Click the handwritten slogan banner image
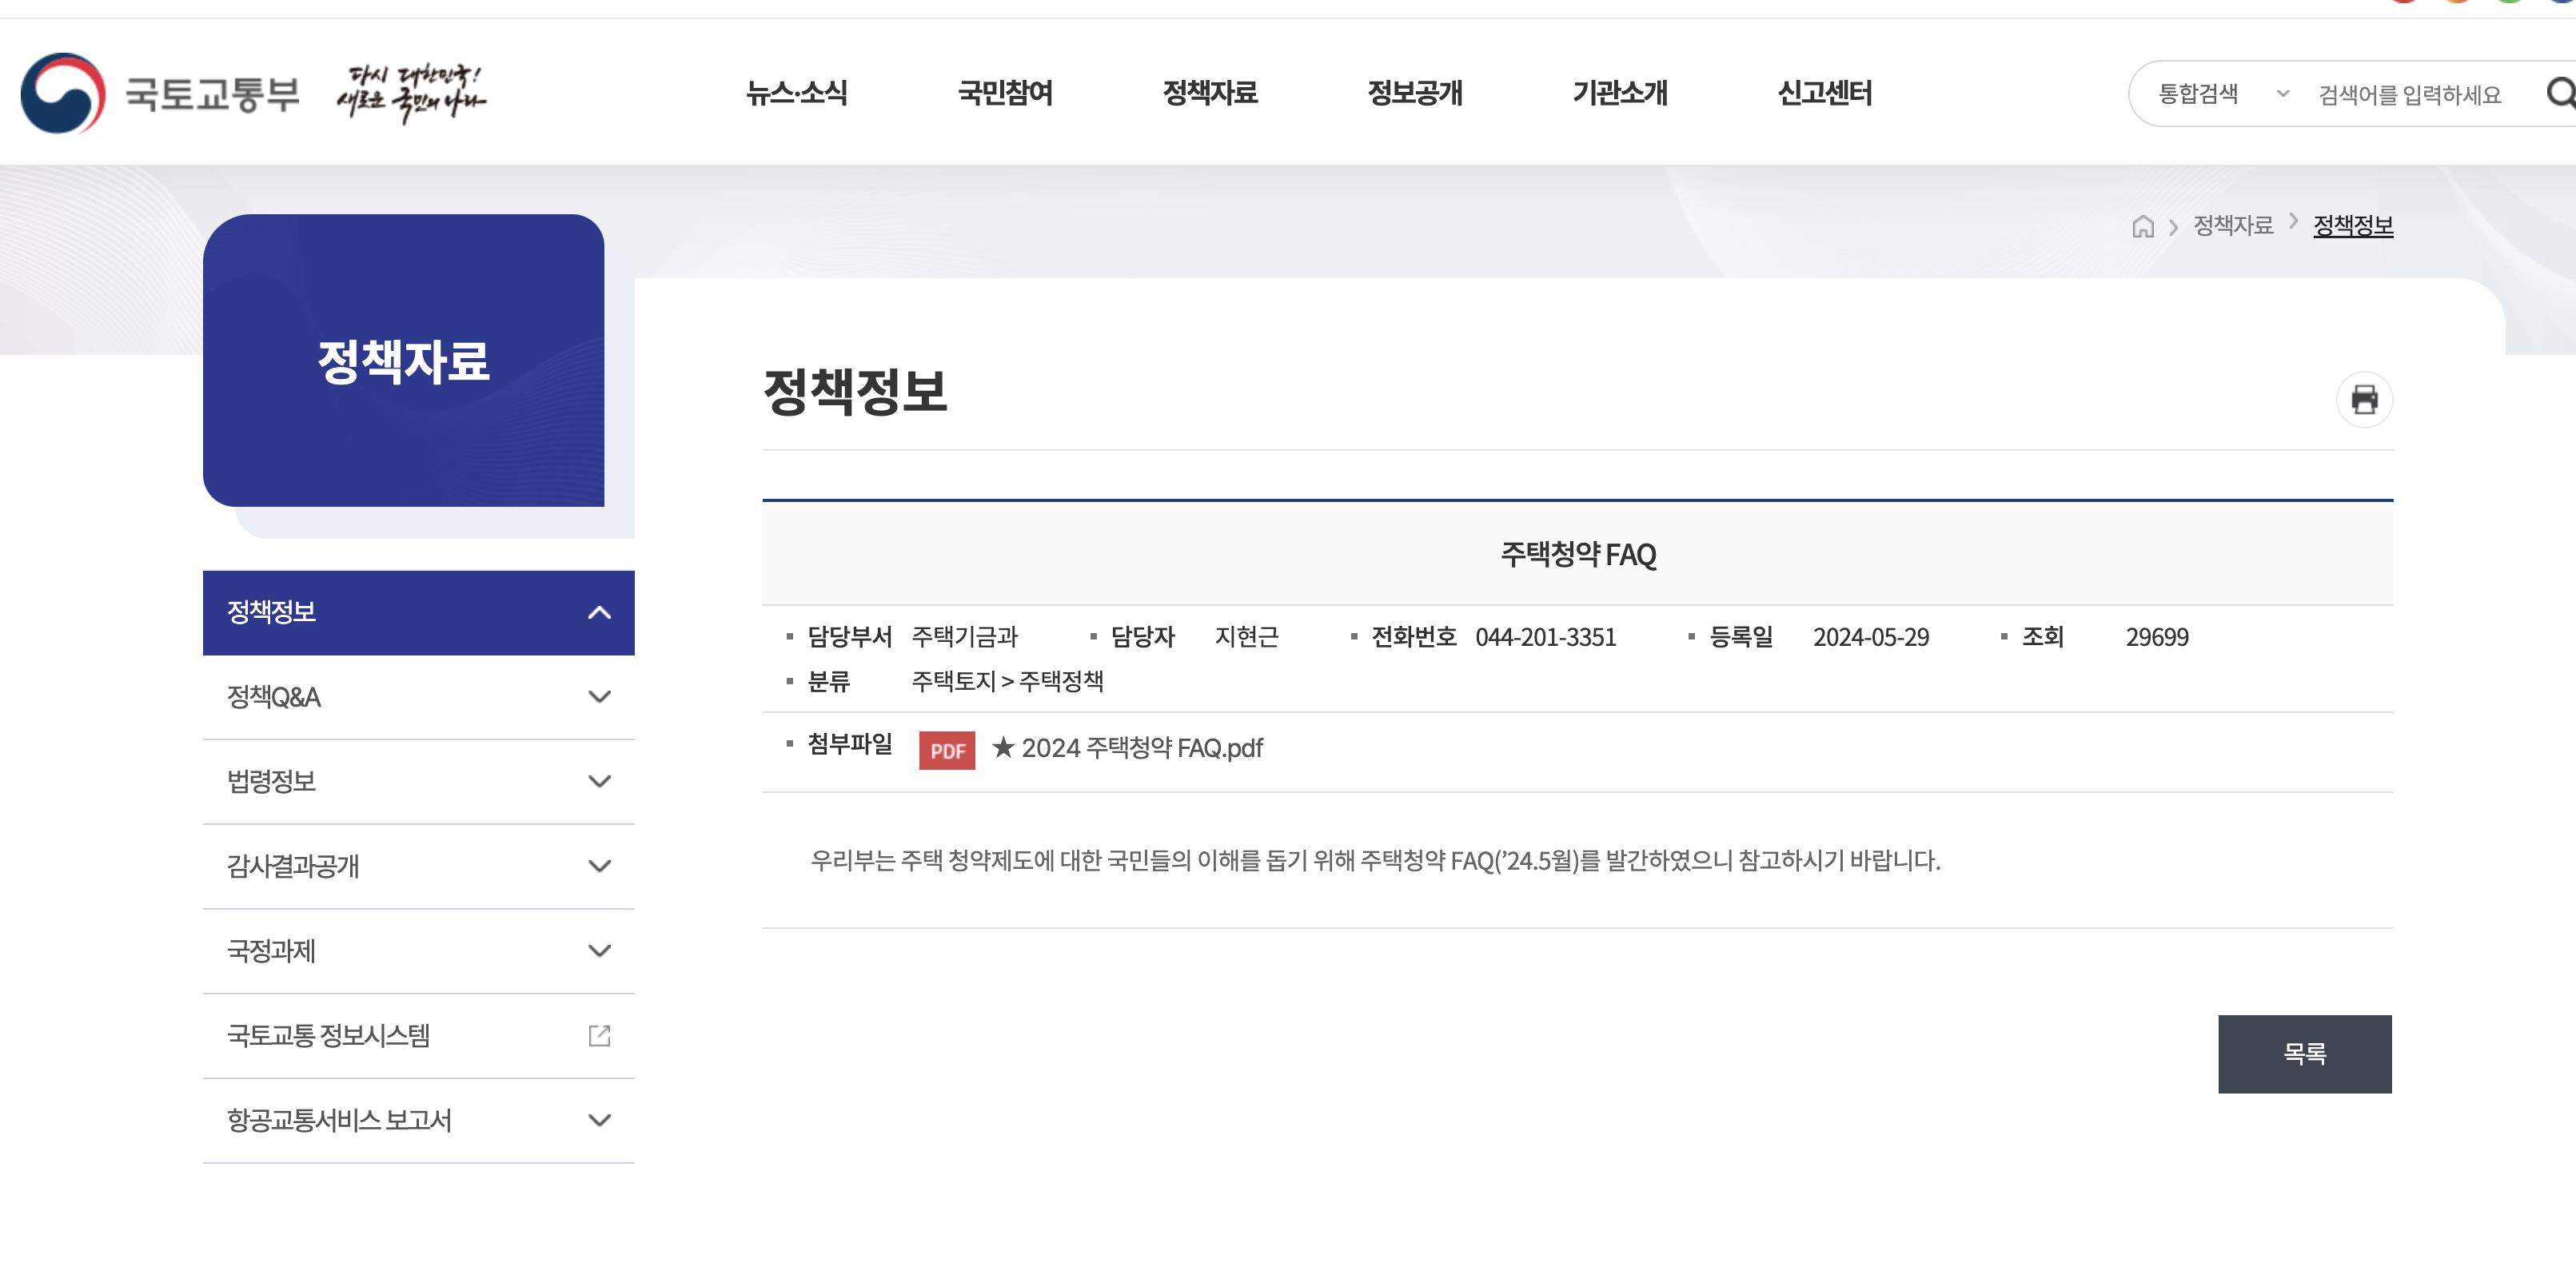The width and height of the screenshot is (2576, 1263). [411, 93]
